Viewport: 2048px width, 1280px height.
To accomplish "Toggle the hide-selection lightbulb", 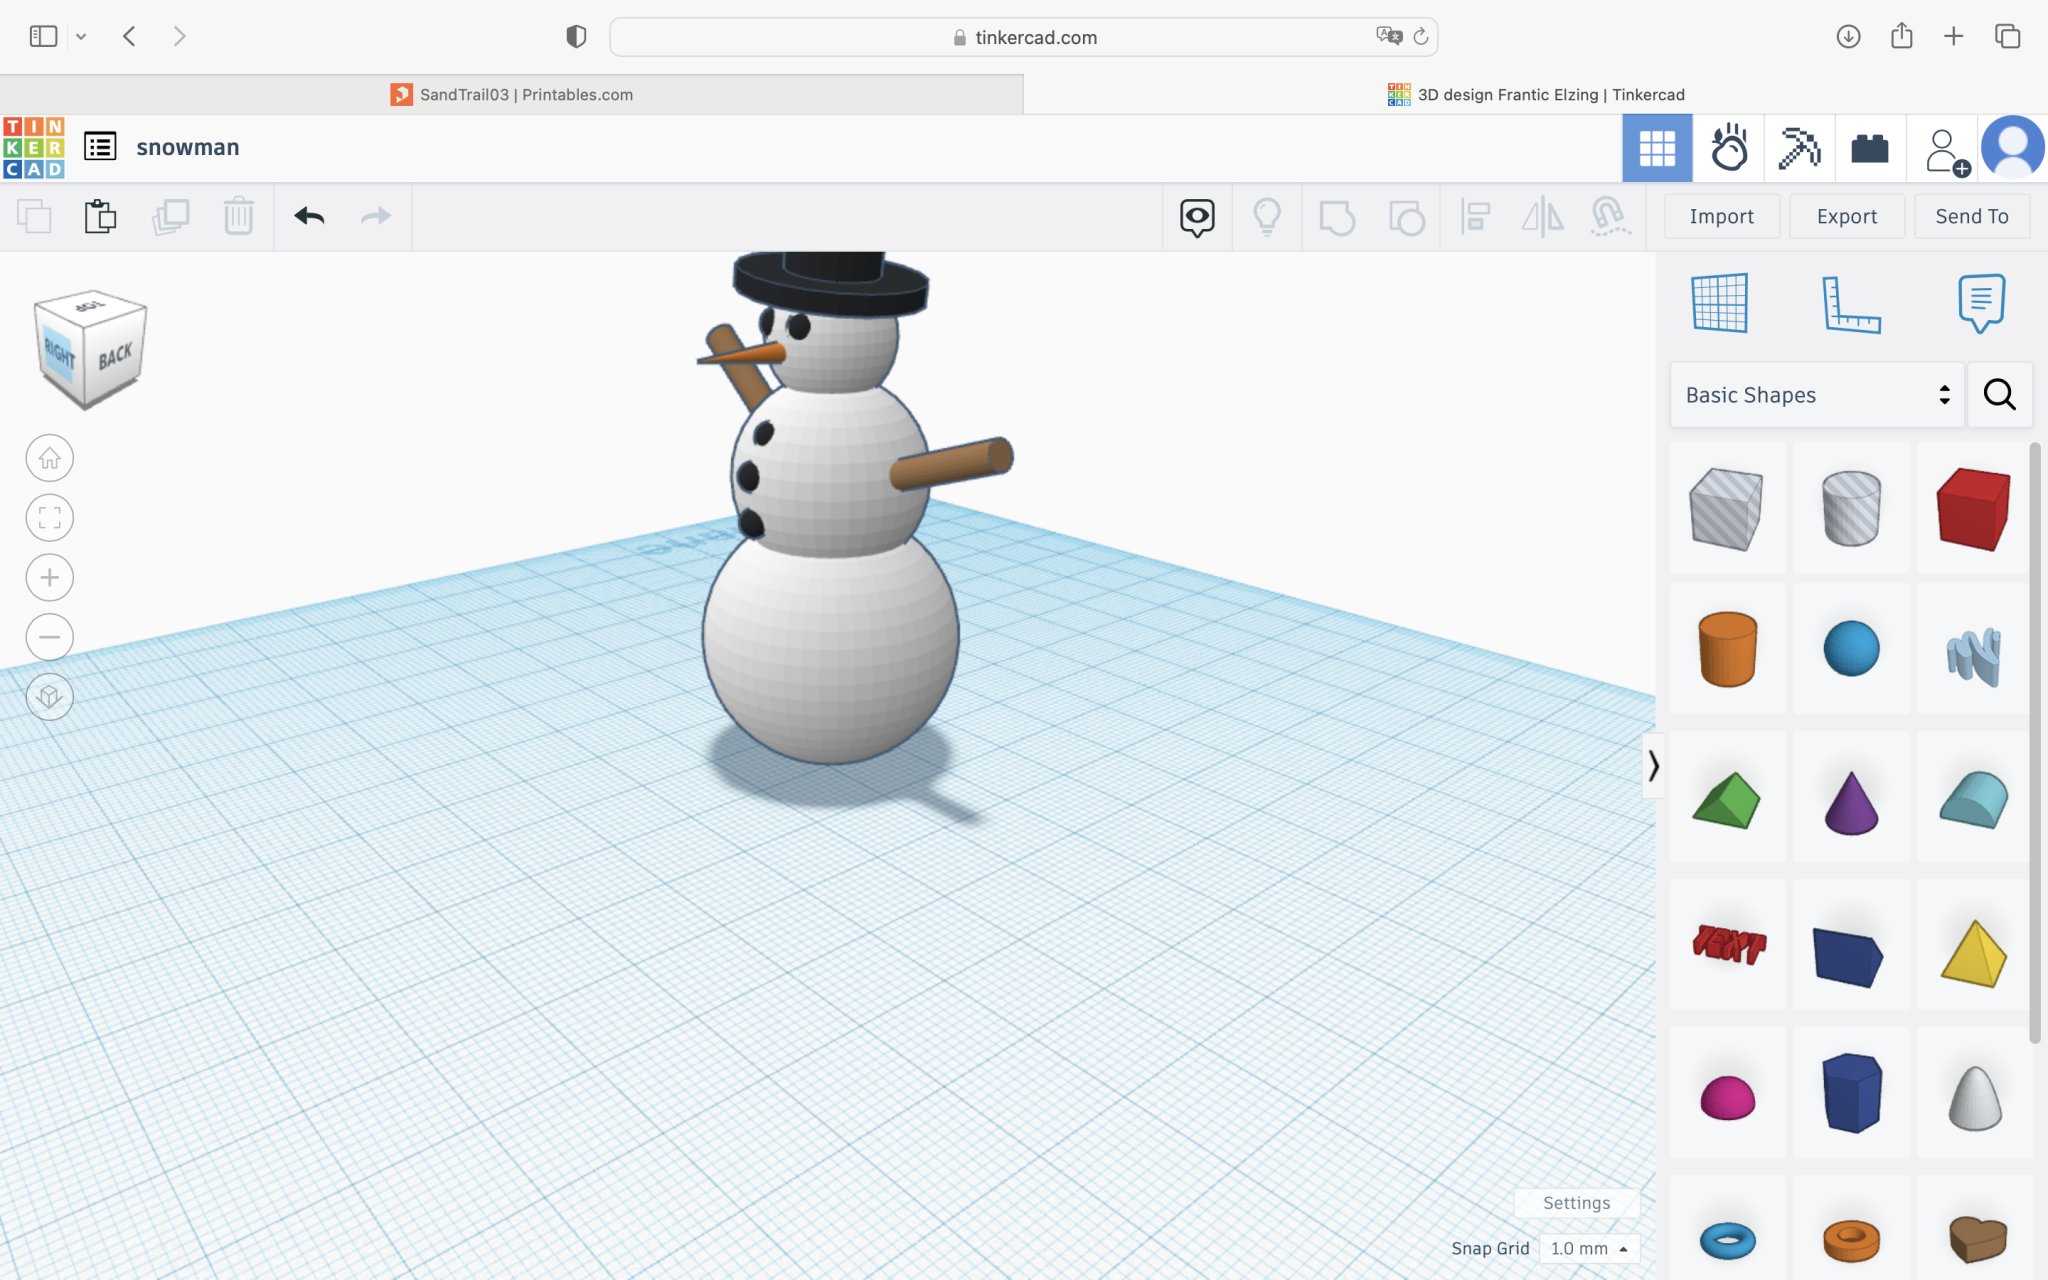I will pyautogui.click(x=1267, y=216).
